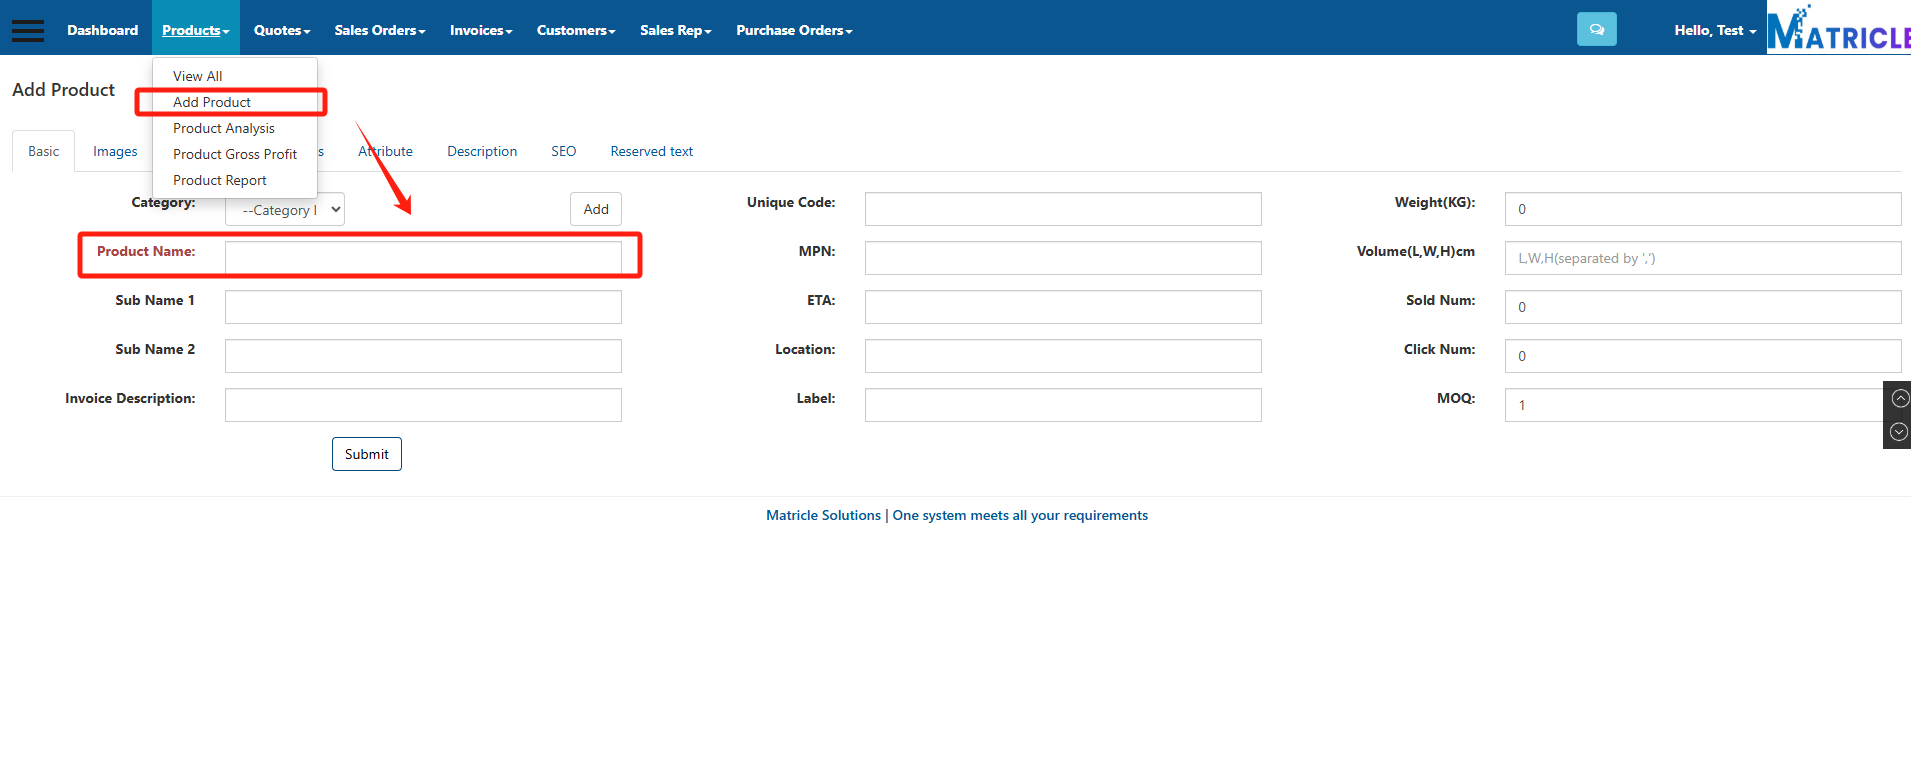Focus the Product Name input field

[x=423, y=258]
